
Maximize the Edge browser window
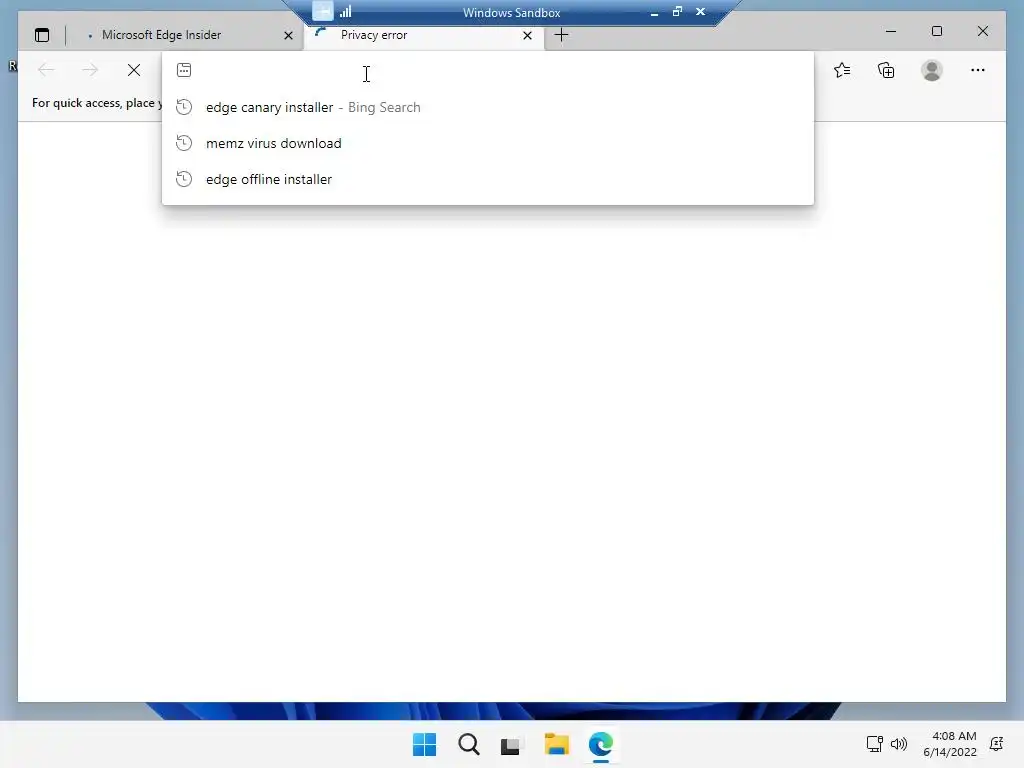(x=936, y=31)
